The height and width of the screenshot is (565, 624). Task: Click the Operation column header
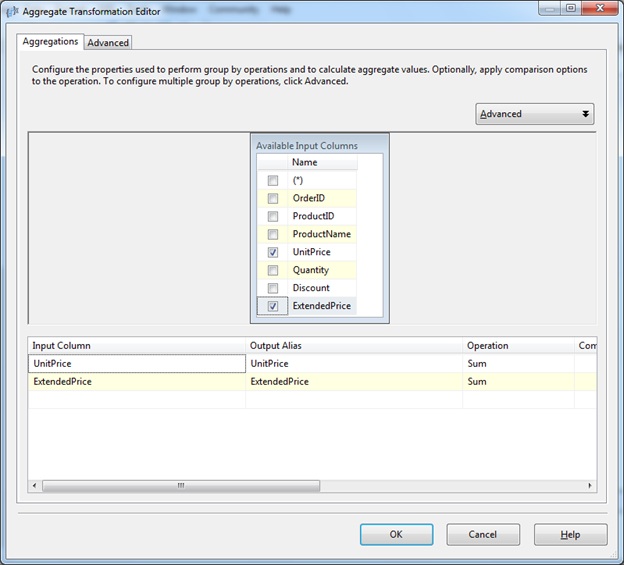(x=519, y=345)
